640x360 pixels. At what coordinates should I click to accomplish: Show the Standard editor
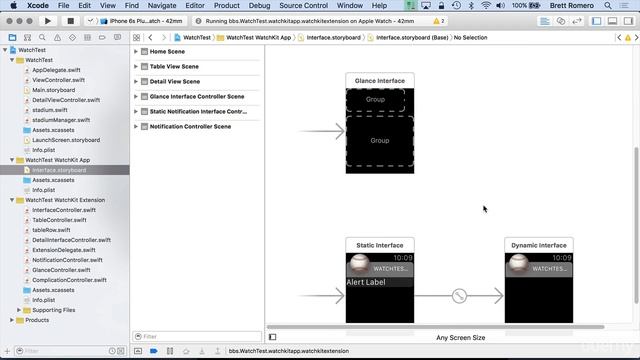[544, 21]
